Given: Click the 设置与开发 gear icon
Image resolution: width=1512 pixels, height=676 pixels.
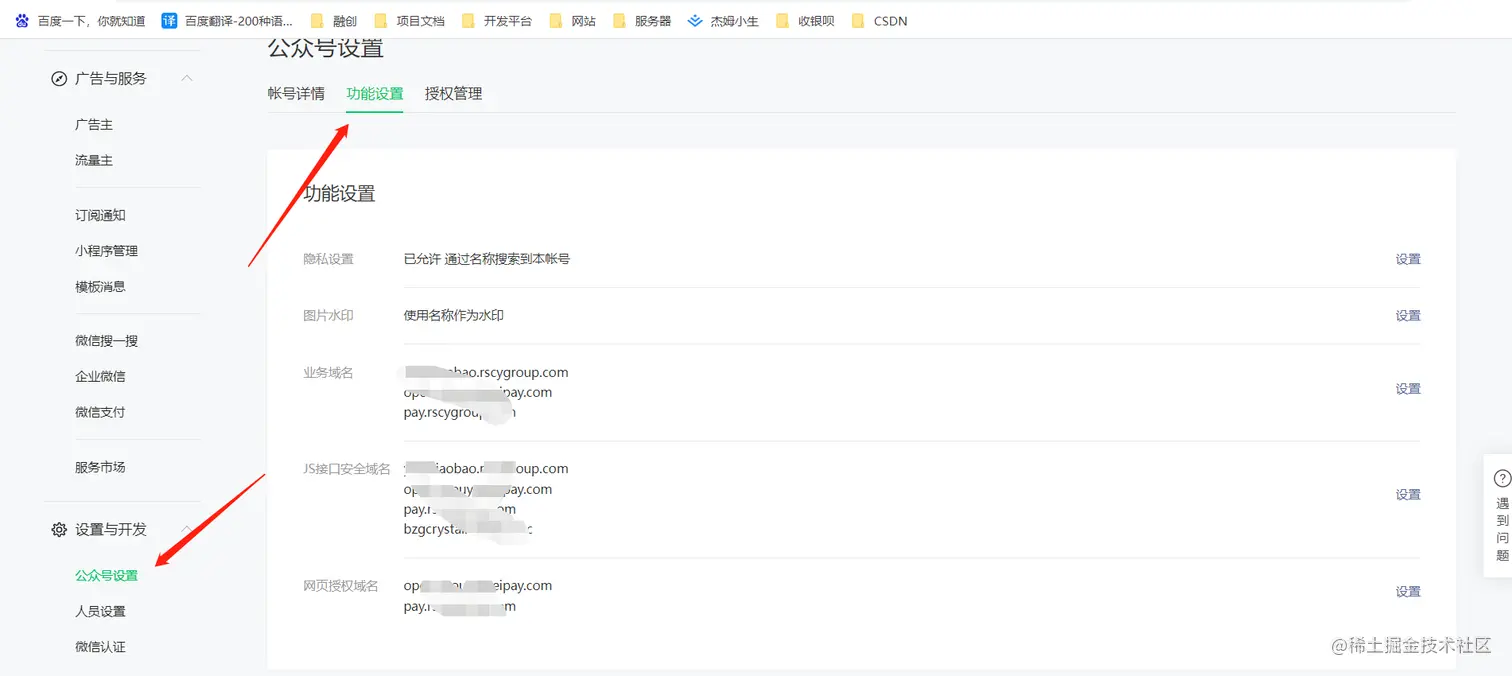Looking at the screenshot, I should [59, 529].
